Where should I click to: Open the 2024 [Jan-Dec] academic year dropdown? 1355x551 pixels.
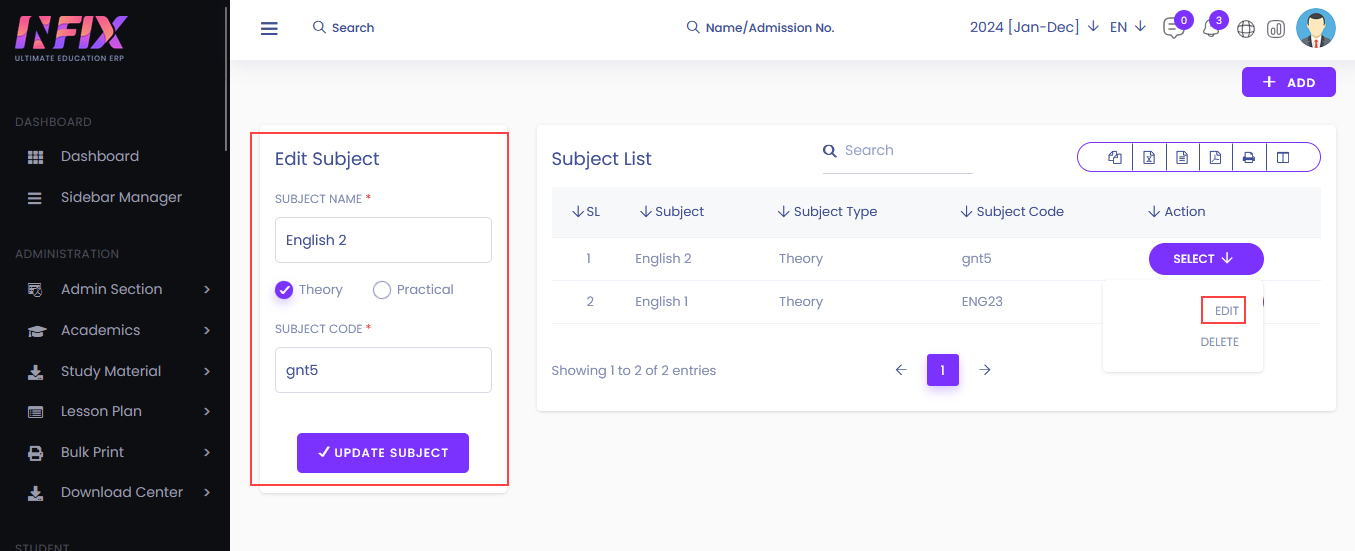pyautogui.click(x=1034, y=27)
